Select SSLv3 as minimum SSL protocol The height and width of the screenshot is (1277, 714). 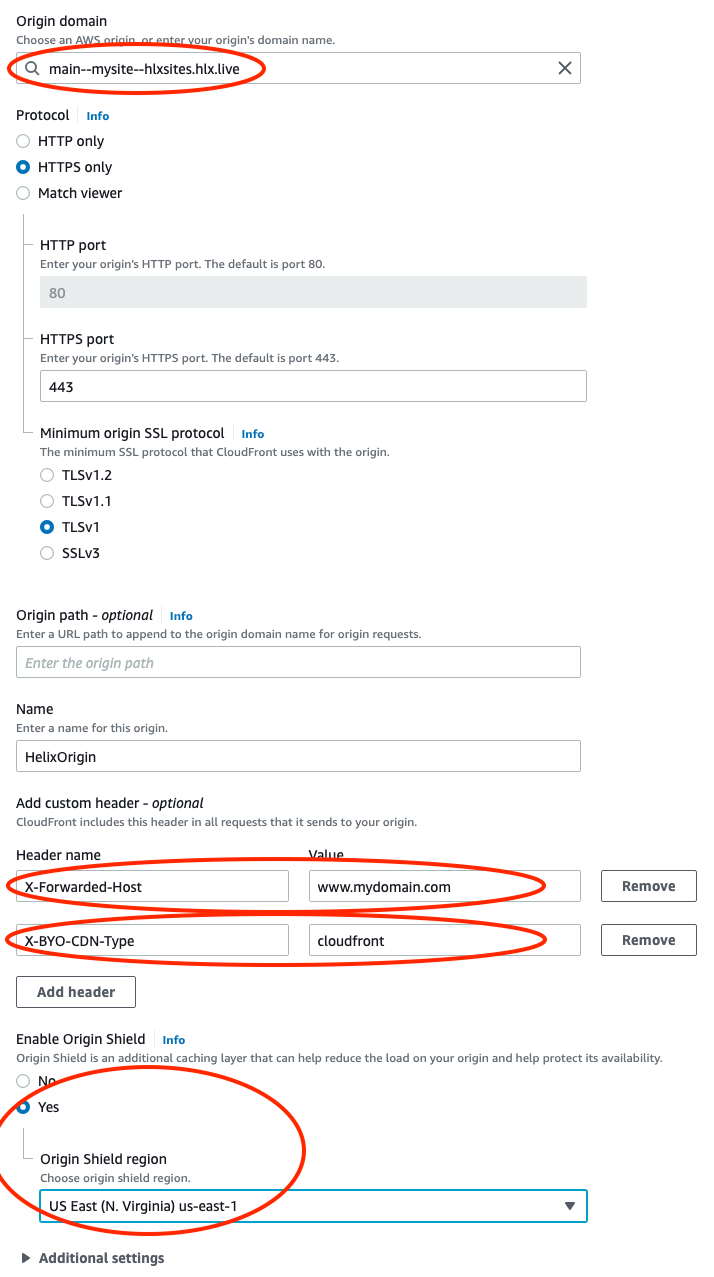(x=47, y=553)
